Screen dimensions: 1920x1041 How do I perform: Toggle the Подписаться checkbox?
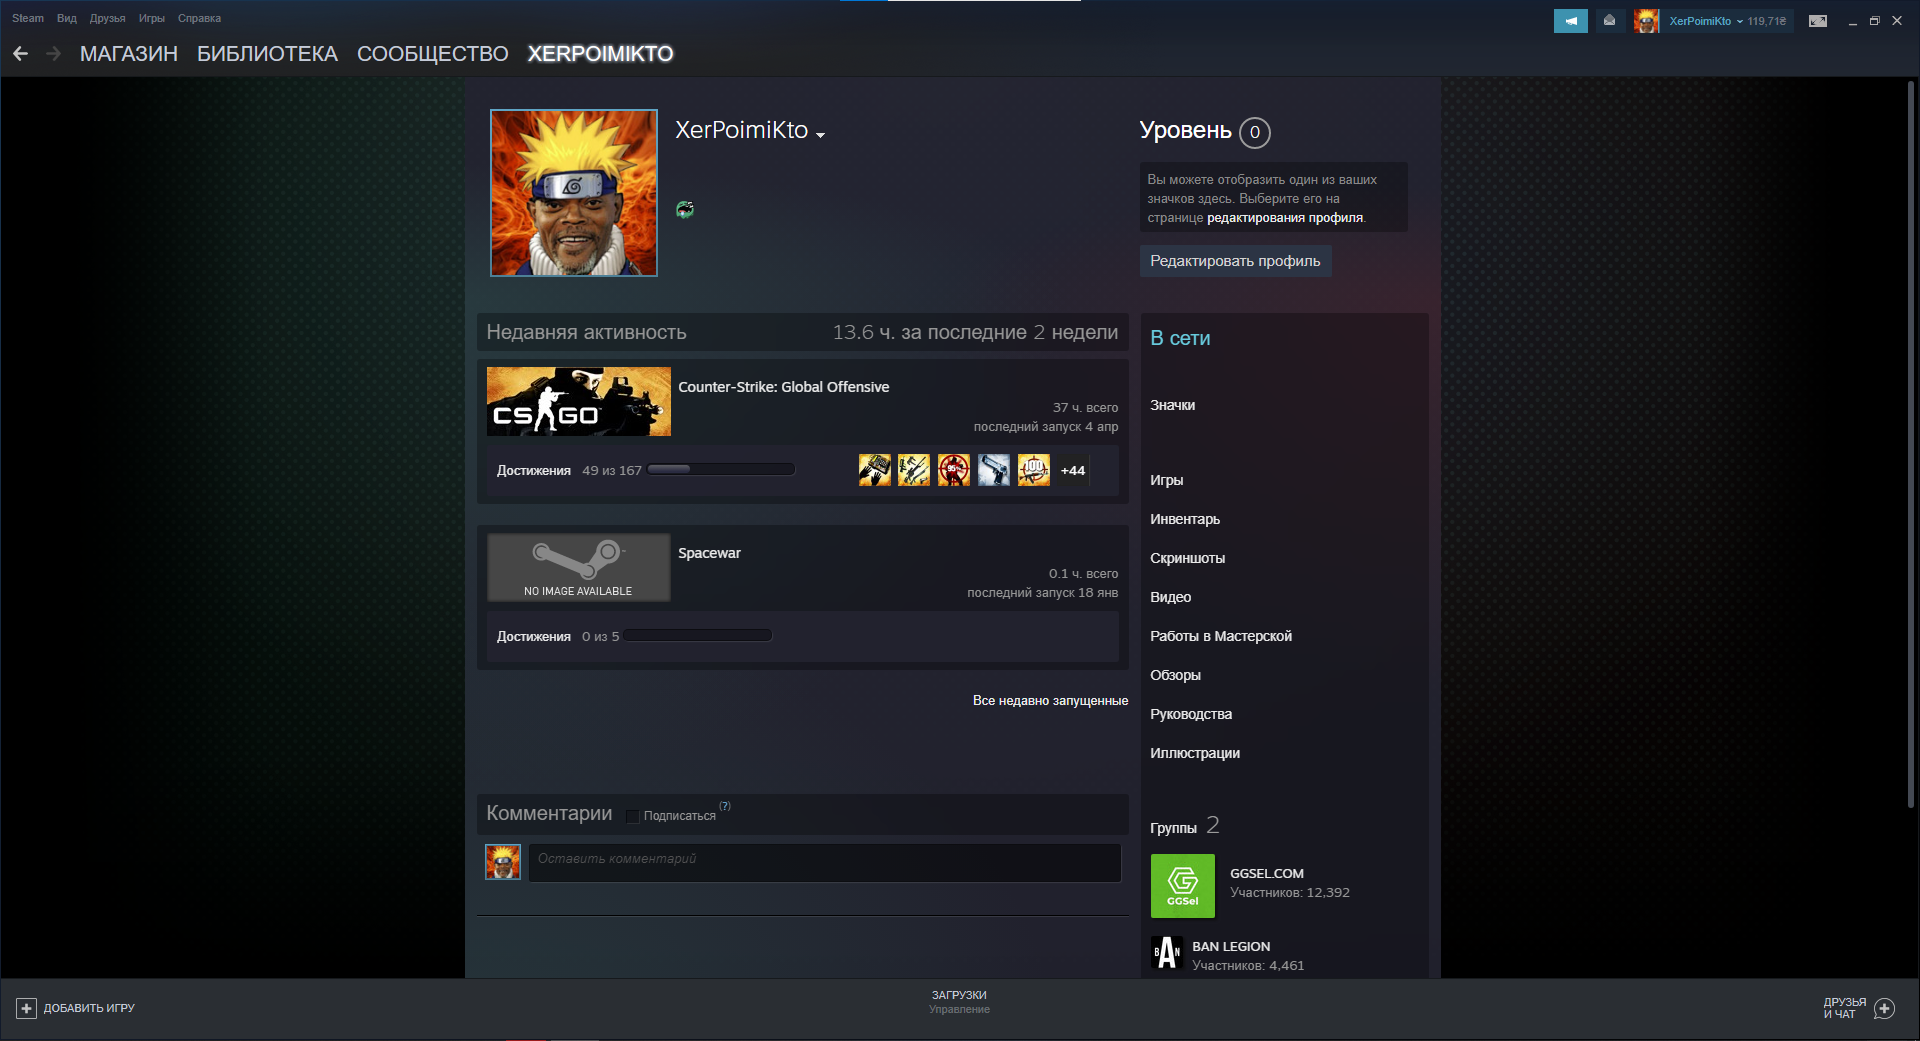[632, 816]
